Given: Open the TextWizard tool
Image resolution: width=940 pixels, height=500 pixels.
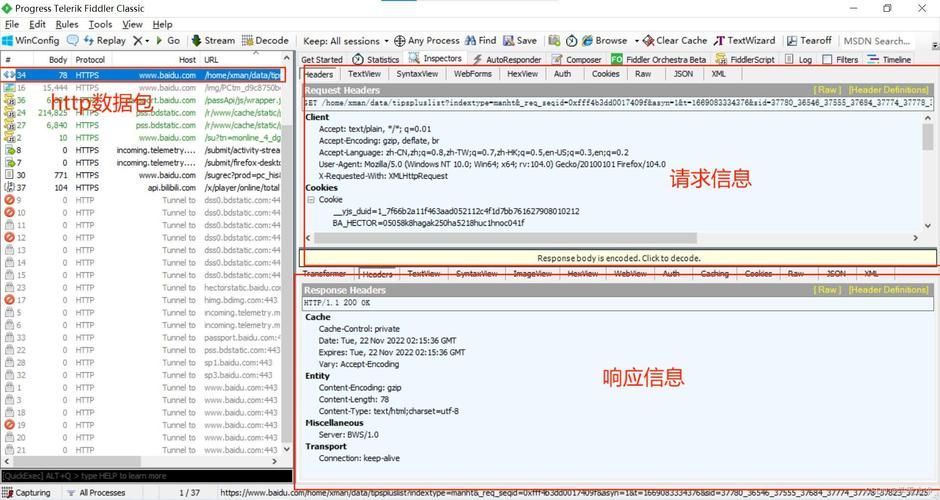Looking at the screenshot, I should tap(744, 41).
